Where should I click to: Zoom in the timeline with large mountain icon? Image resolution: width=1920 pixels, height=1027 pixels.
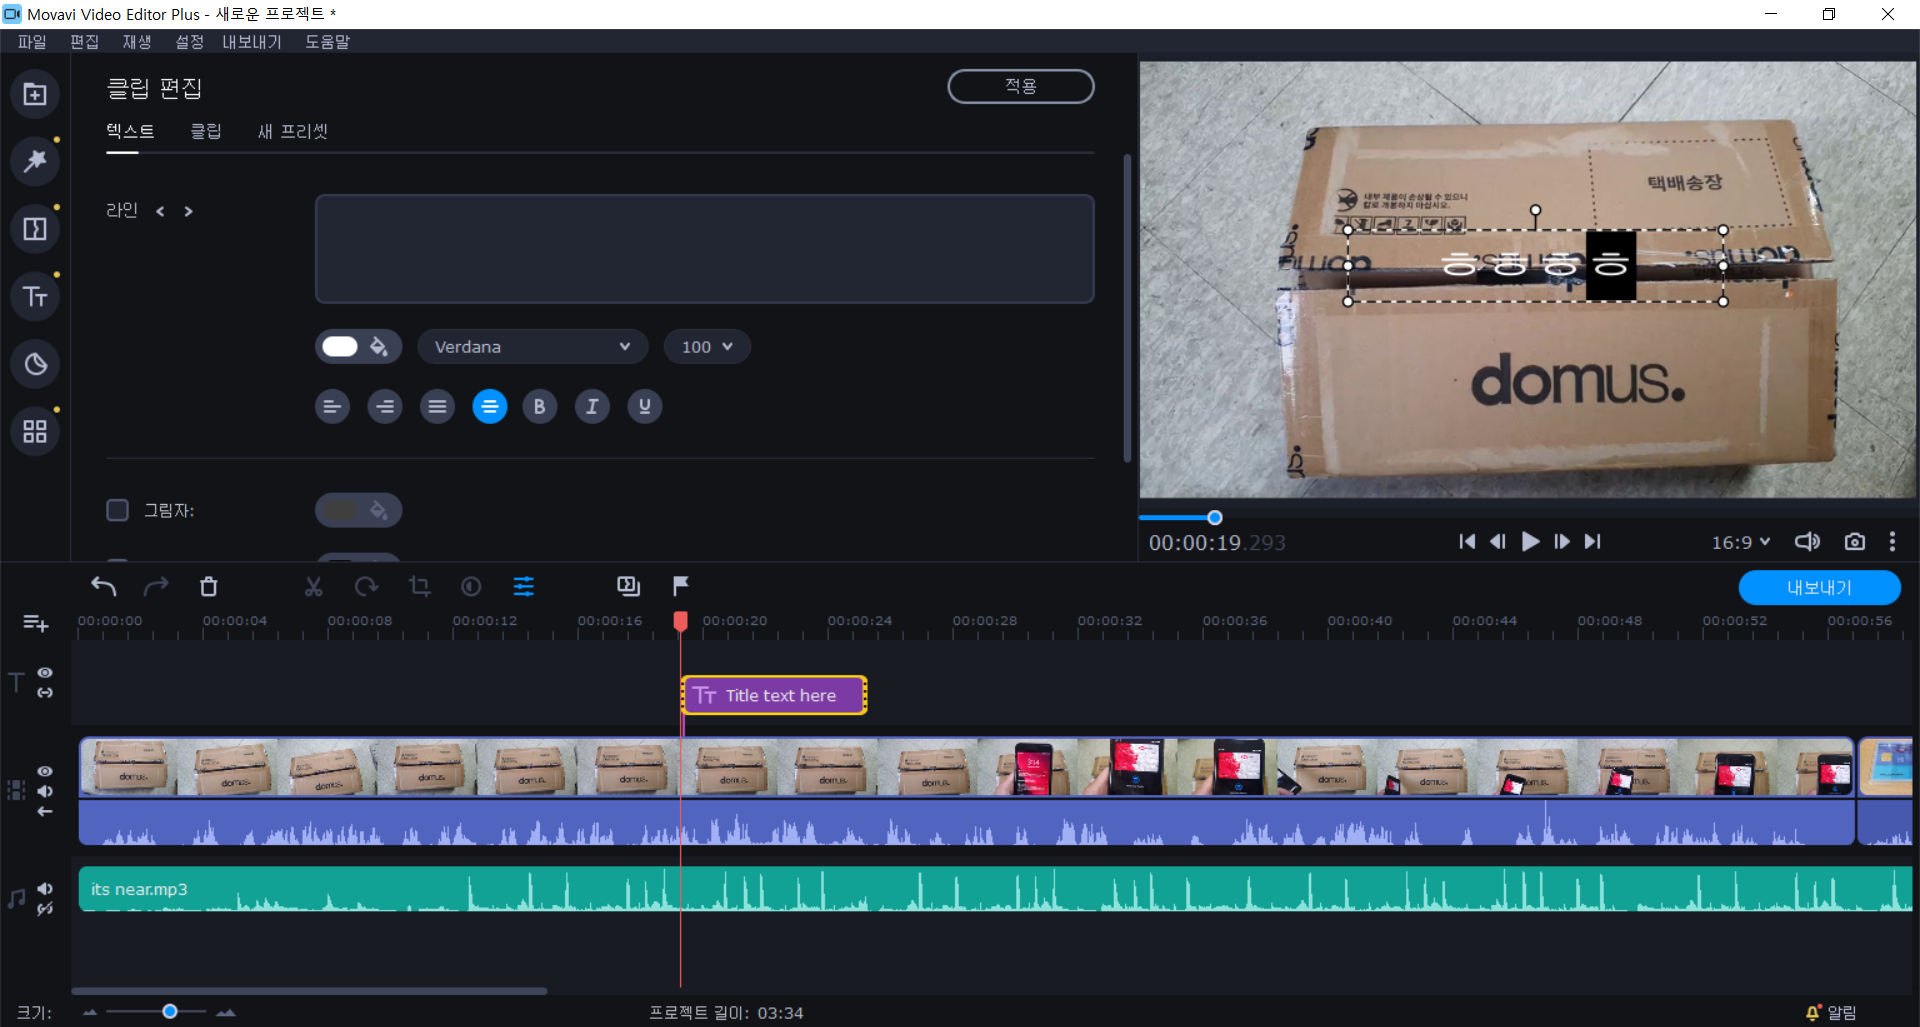[226, 1012]
